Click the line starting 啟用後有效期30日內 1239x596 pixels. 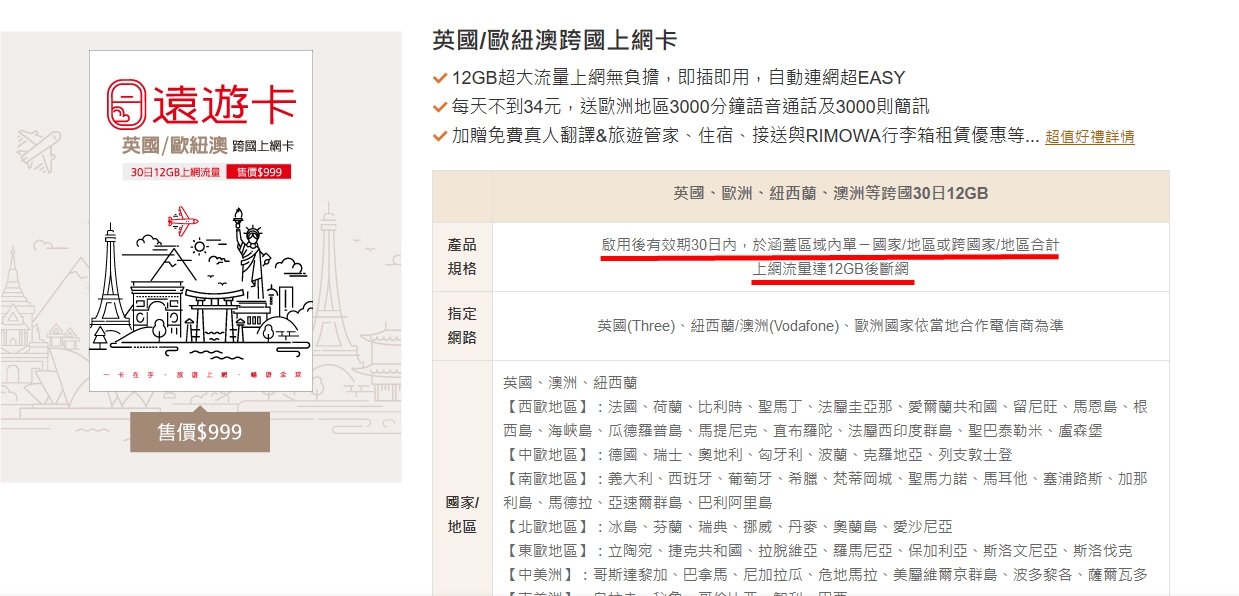[830, 245]
